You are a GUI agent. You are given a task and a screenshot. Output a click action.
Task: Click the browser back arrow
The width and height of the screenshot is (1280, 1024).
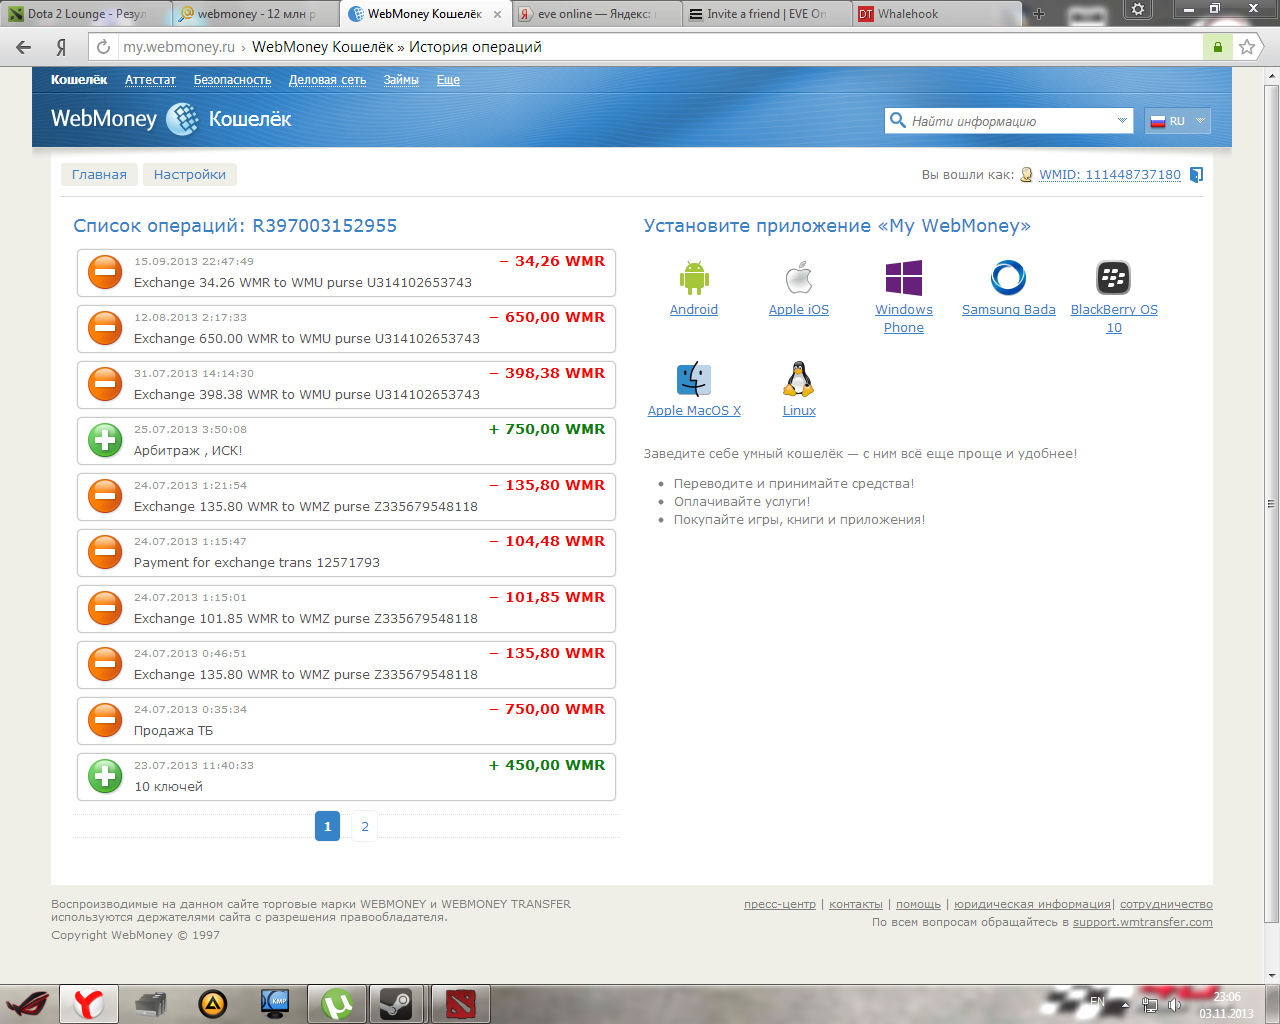(24, 47)
